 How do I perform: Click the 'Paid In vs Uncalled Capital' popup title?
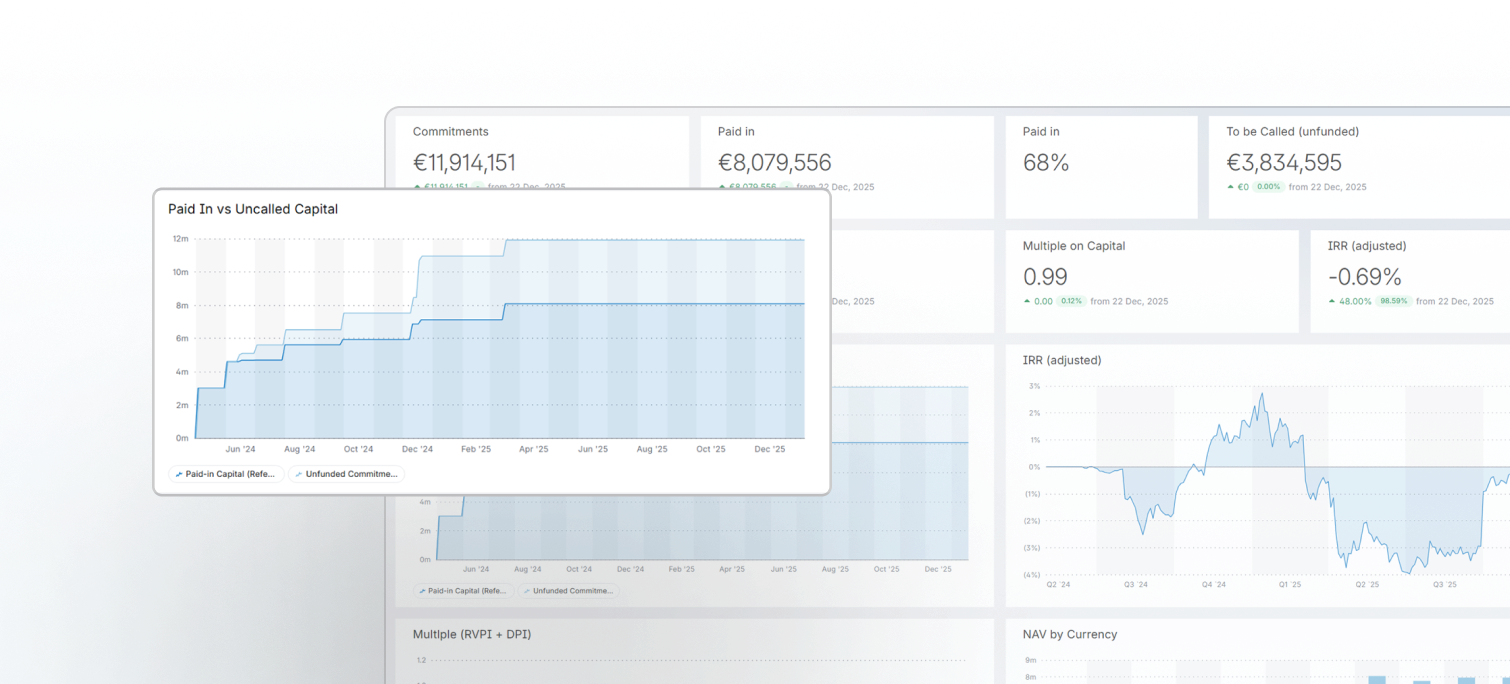(253, 209)
